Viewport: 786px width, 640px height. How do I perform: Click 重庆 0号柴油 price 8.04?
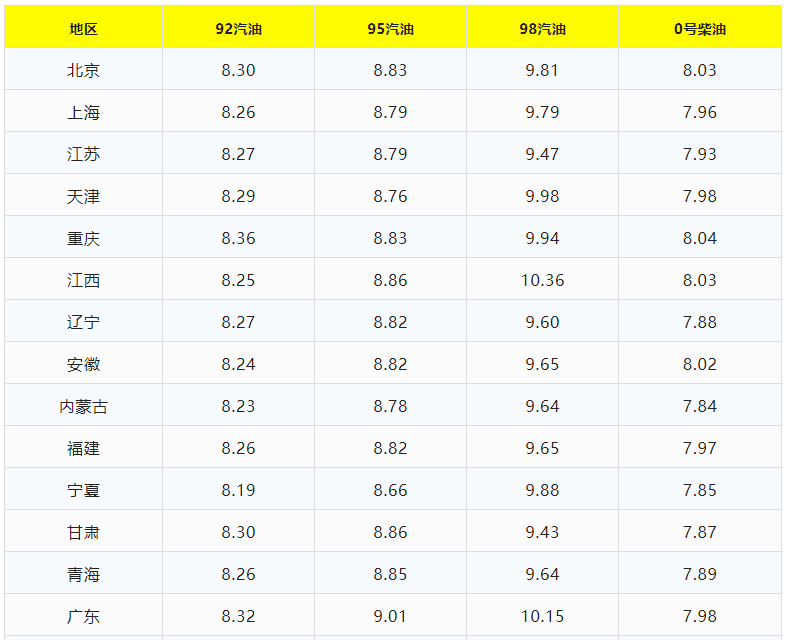tap(700, 239)
